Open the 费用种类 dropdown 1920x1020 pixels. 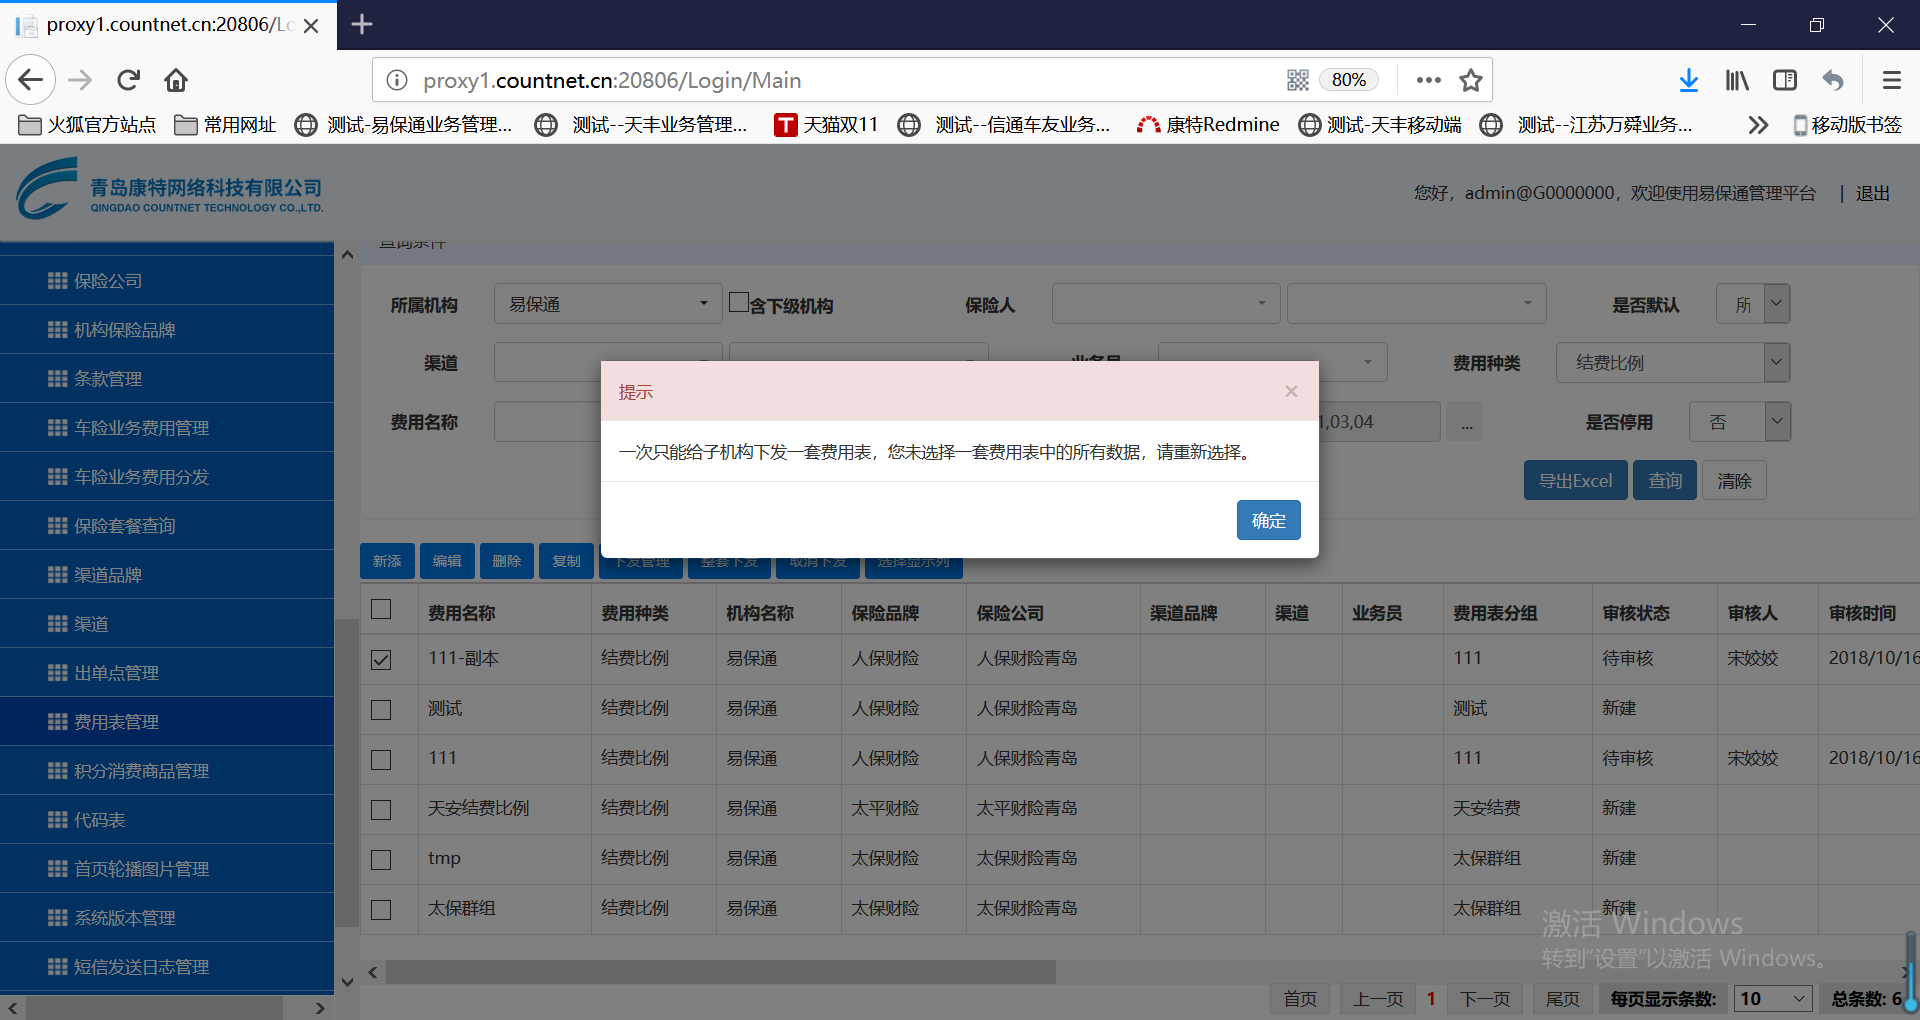[1672, 363]
